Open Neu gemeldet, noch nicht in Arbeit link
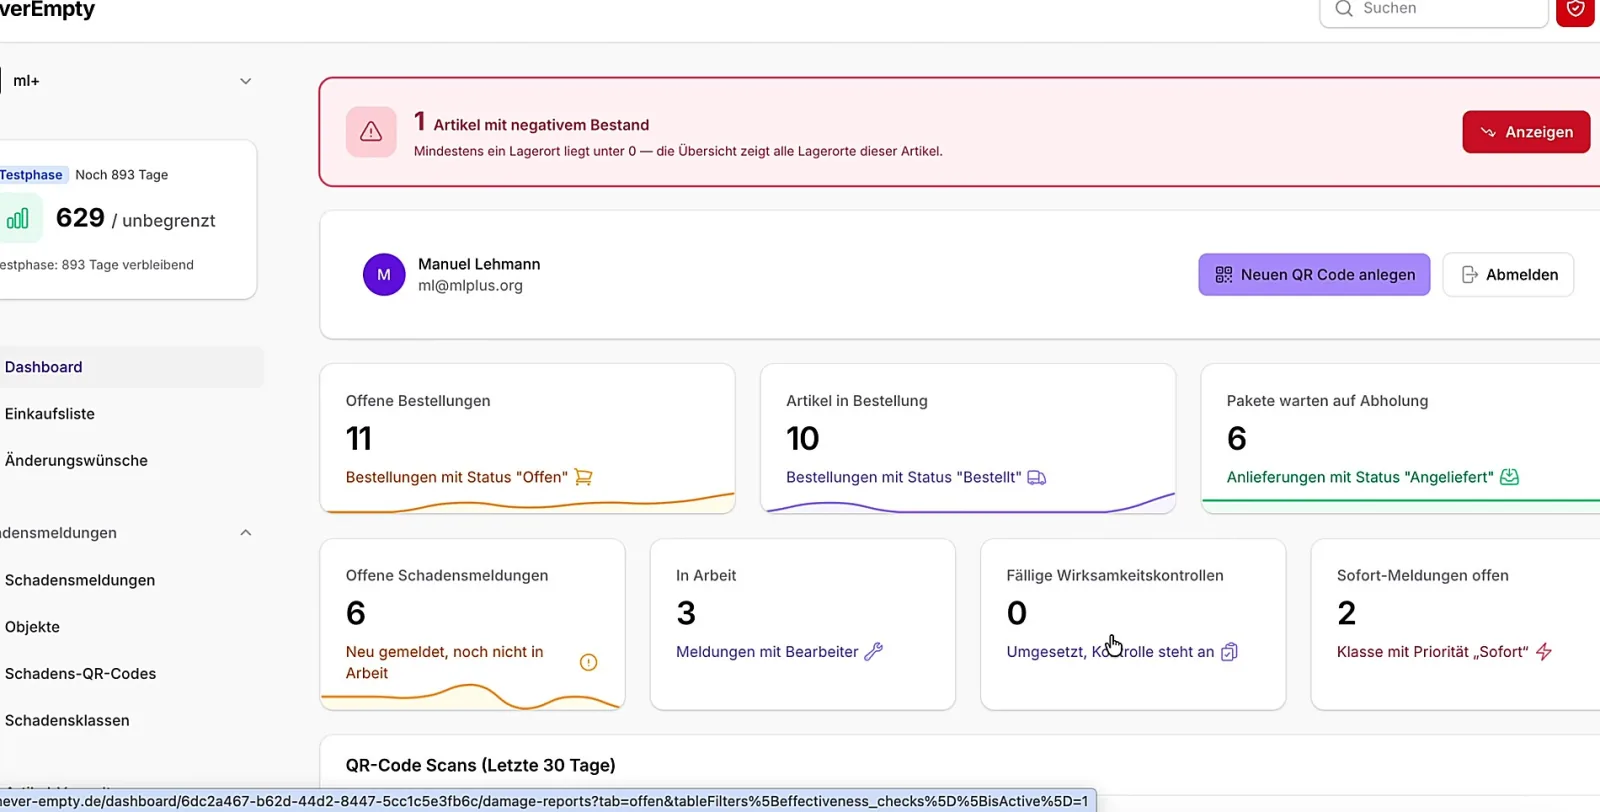The height and width of the screenshot is (812, 1600). [445, 663]
